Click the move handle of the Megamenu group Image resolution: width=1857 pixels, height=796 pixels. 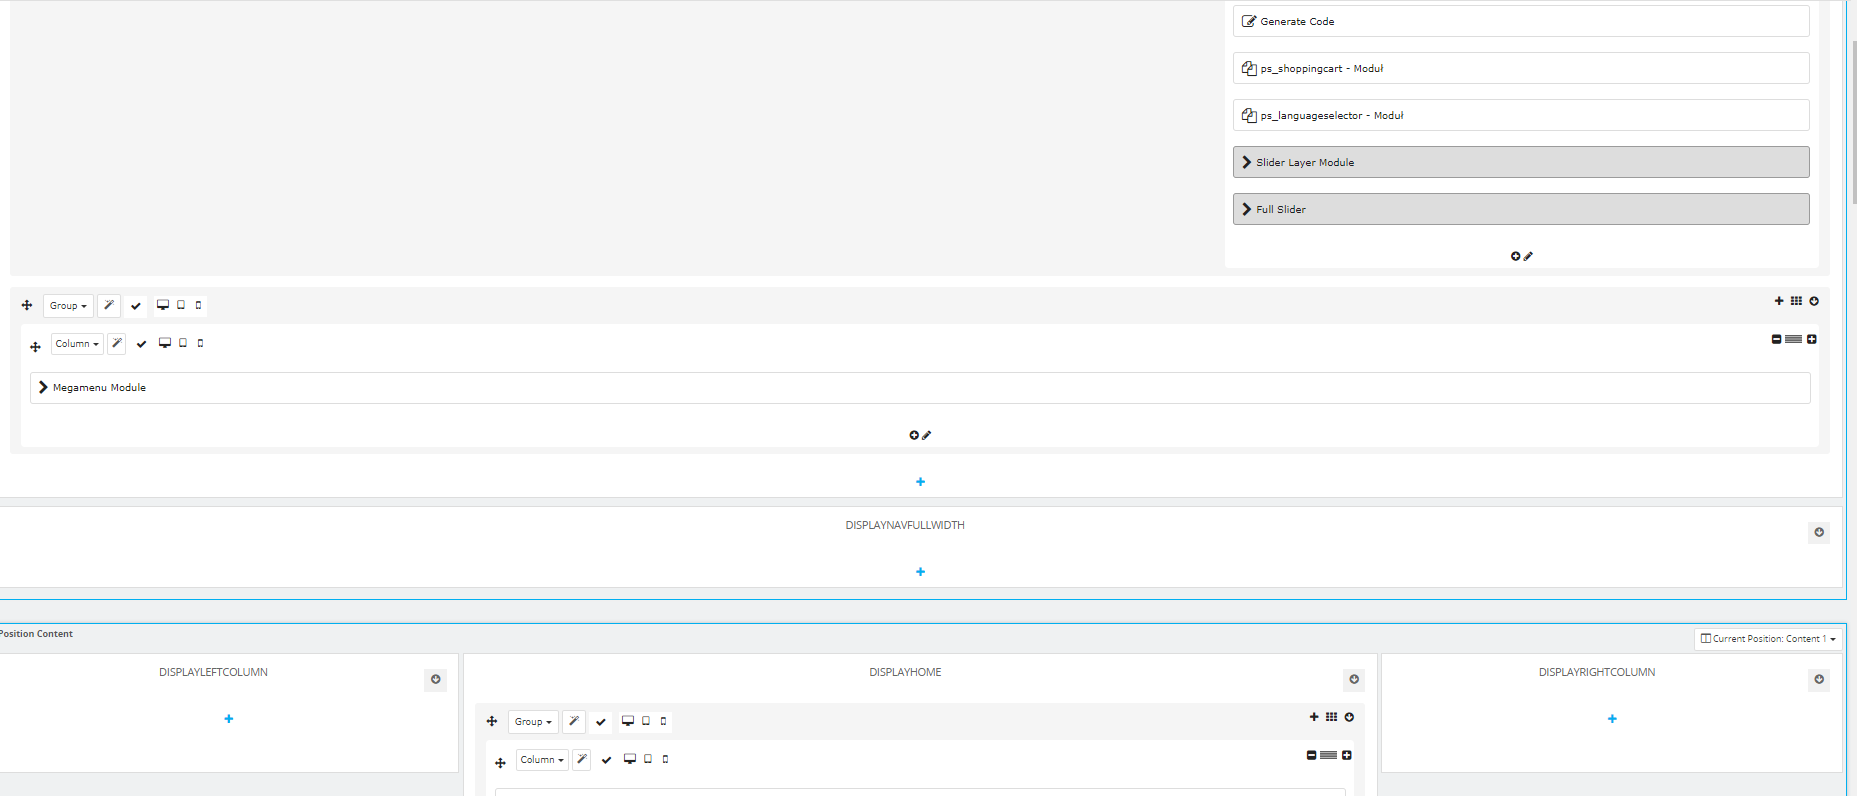[27, 305]
